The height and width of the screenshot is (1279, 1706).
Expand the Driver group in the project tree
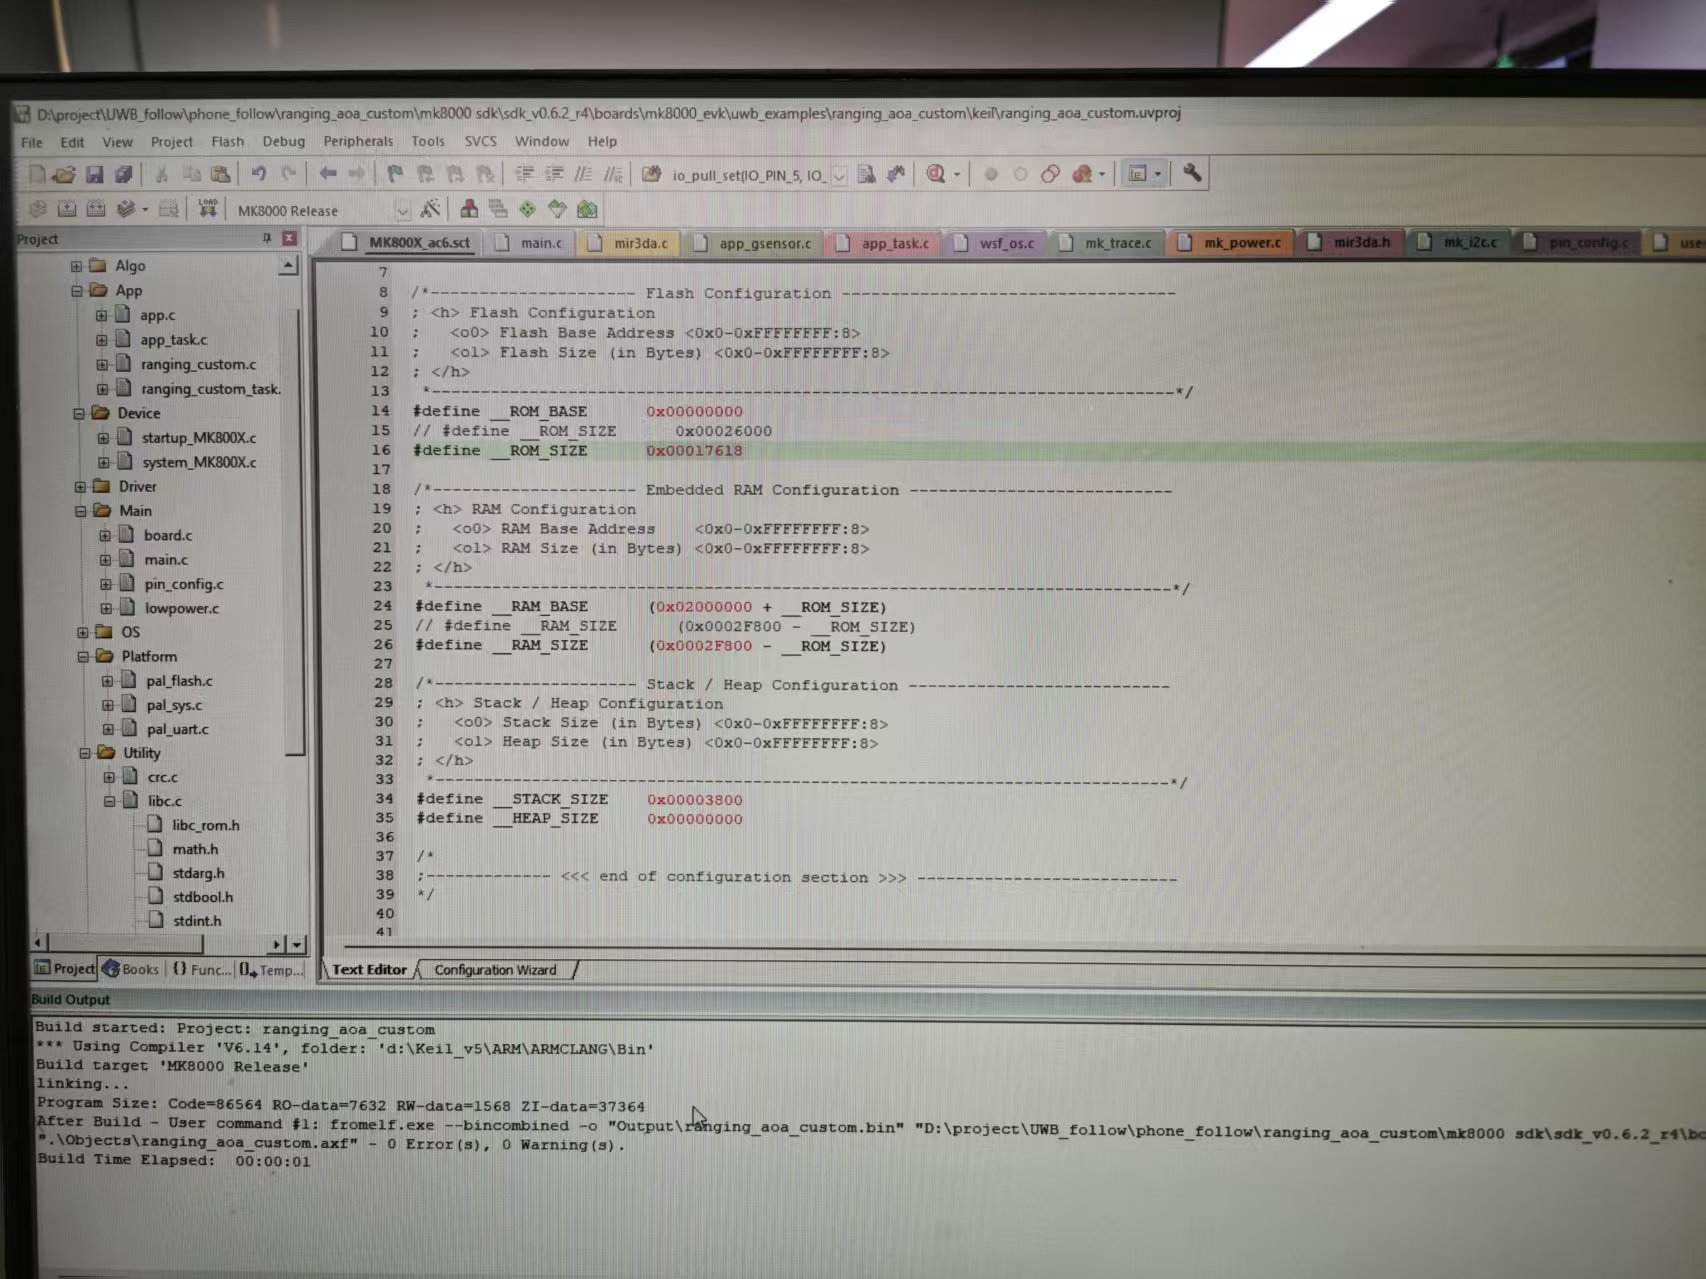click(80, 487)
